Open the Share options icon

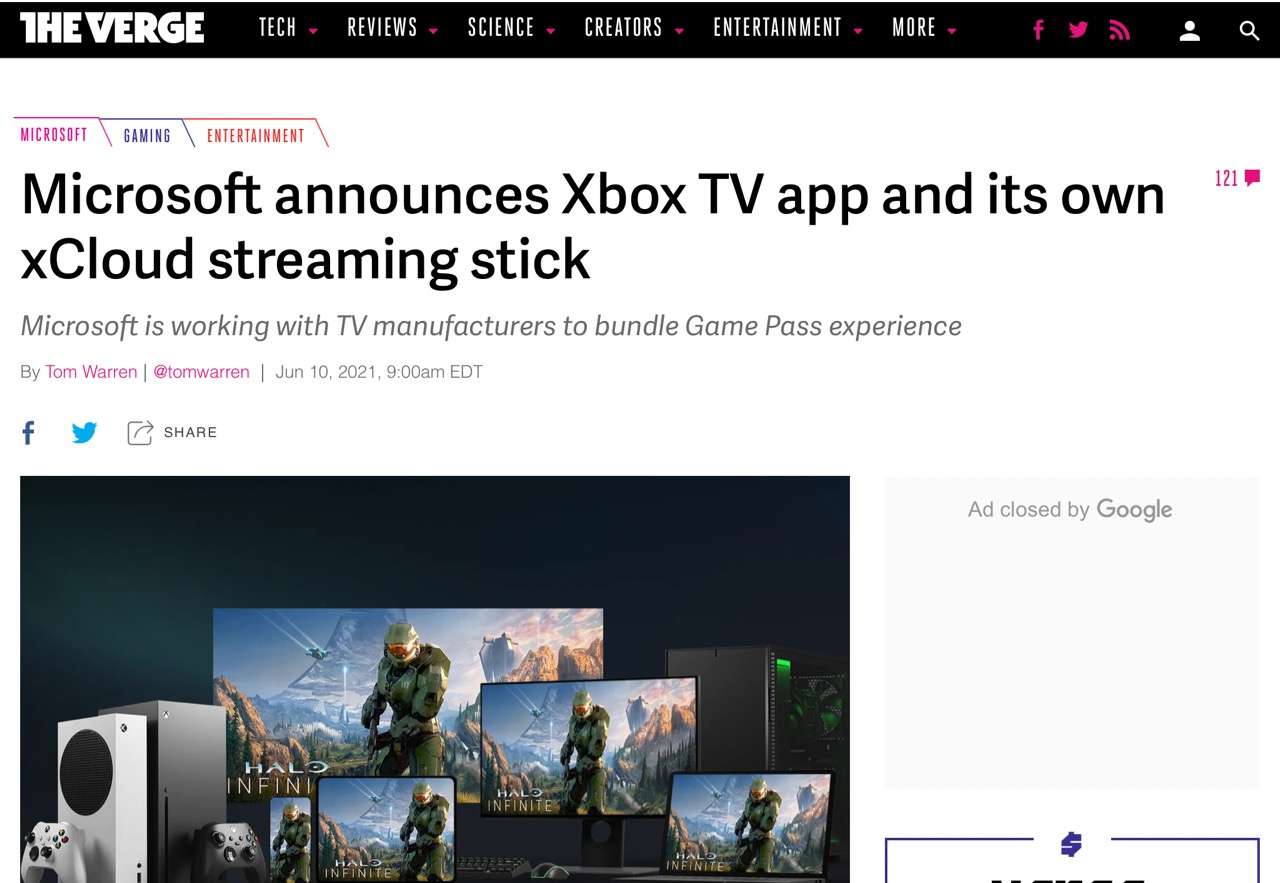[x=140, y=432]
